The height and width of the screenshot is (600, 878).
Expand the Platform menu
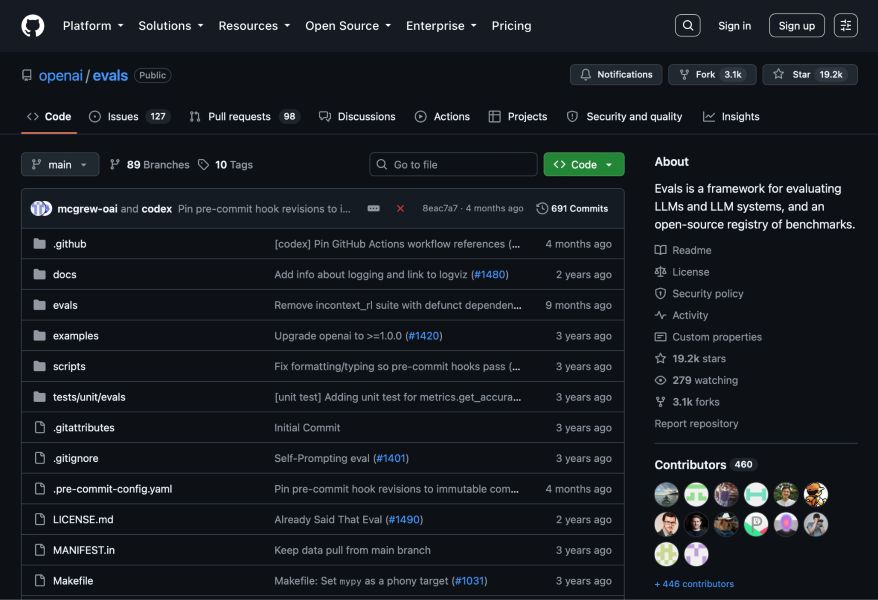(x=93, y=26)
